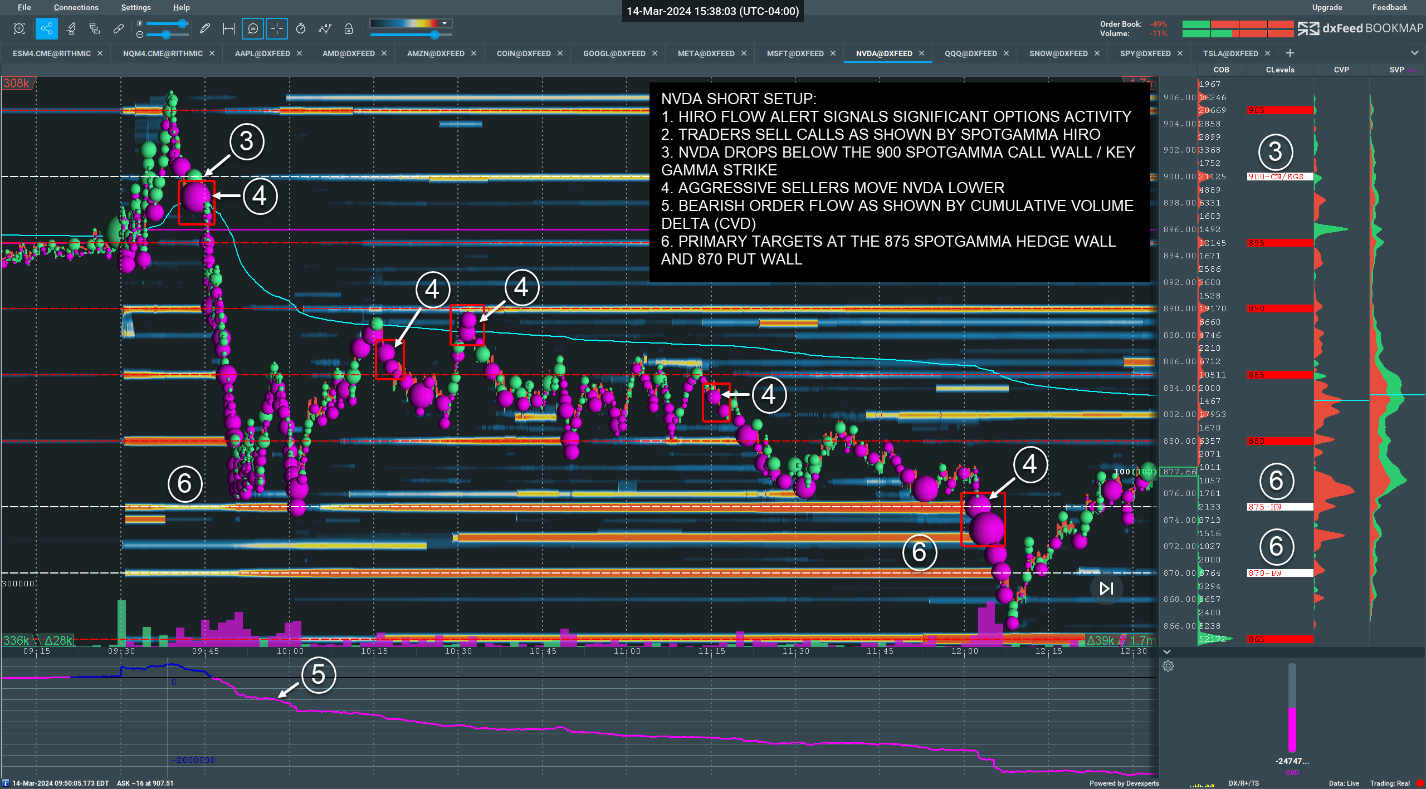Click the SVP column header
Image resolution: width=1426 pixels, height=789 pixels.
point(1396,70)
